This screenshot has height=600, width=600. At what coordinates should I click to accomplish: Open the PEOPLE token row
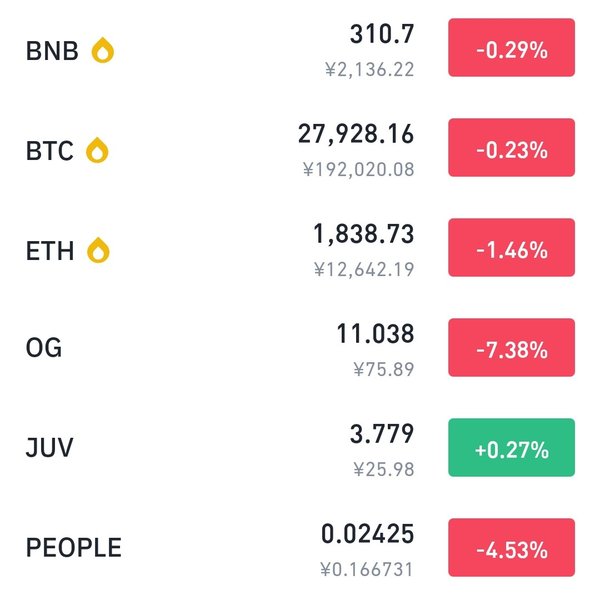point(300,550)
